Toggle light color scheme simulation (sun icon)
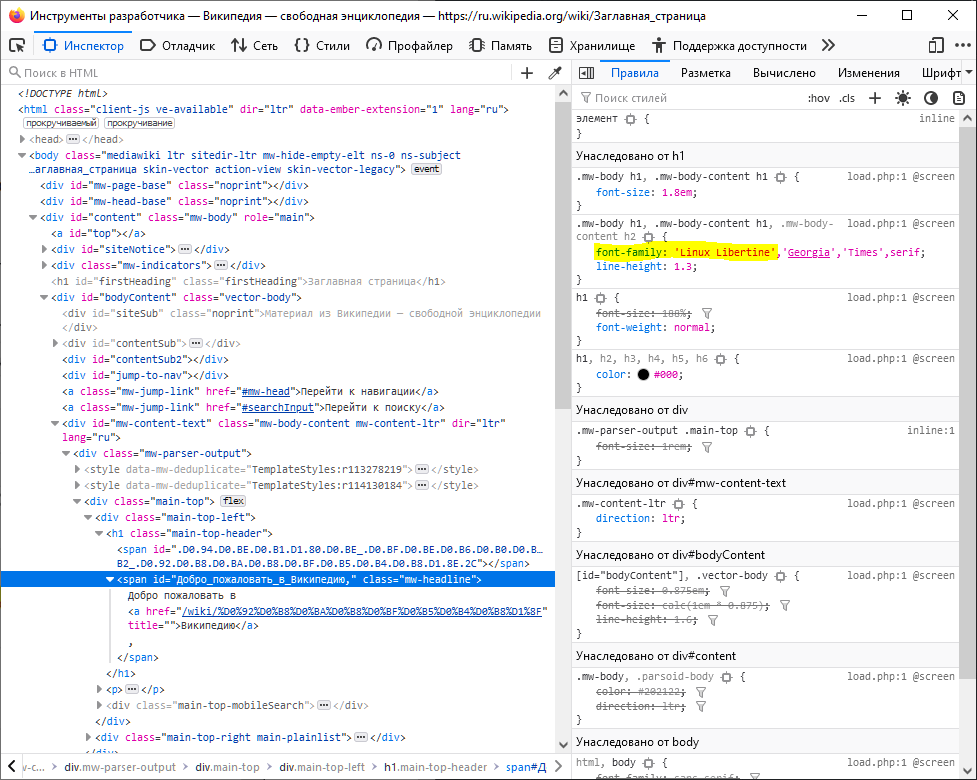The width and height of the screenshot is (977, 780). 903,98
